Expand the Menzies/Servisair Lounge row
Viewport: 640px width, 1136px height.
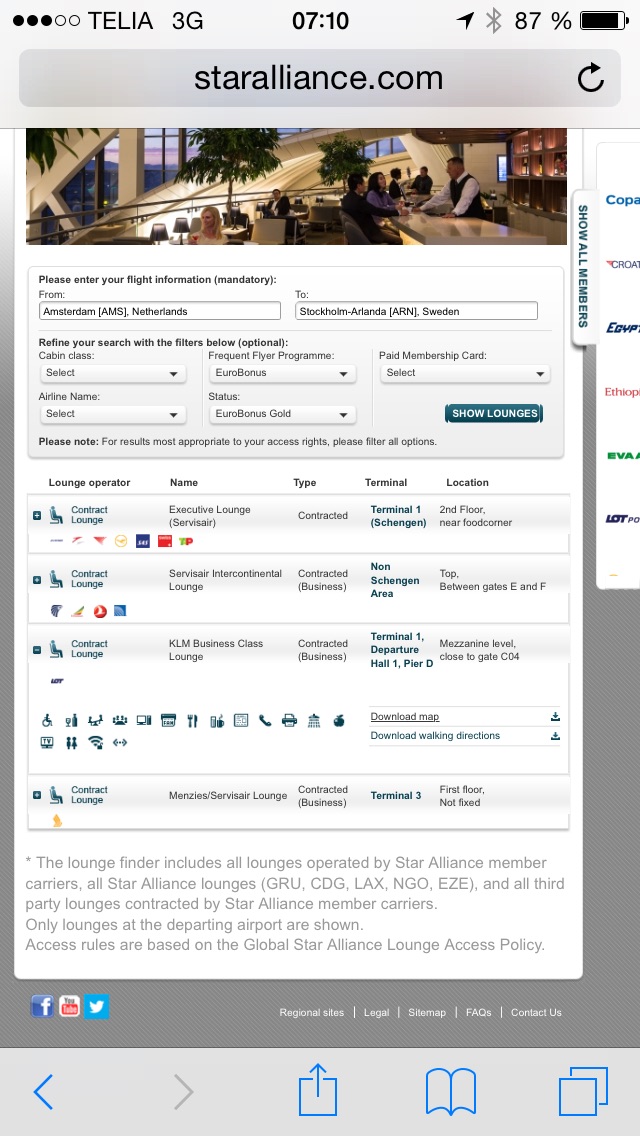coord(37,796)
